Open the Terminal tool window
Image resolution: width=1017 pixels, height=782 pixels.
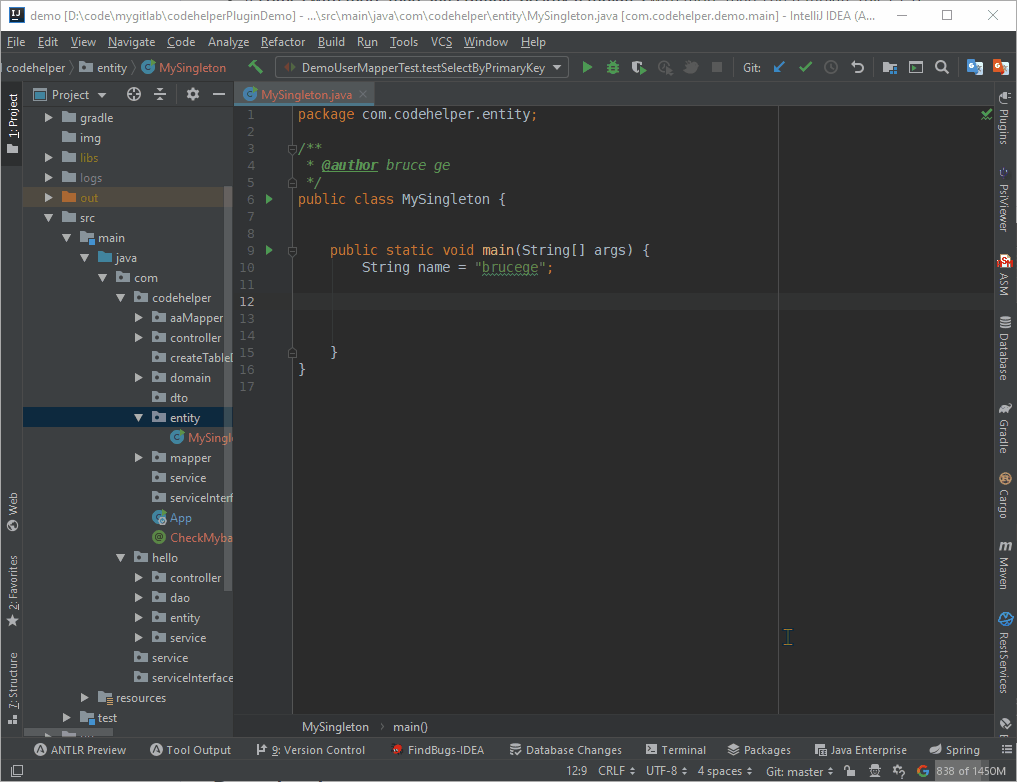(x=676, y=750)
